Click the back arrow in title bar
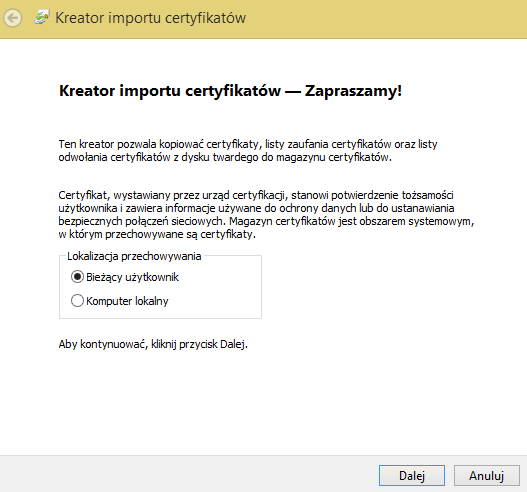Screen dimensions: 527x492 (x=13, y=18)
